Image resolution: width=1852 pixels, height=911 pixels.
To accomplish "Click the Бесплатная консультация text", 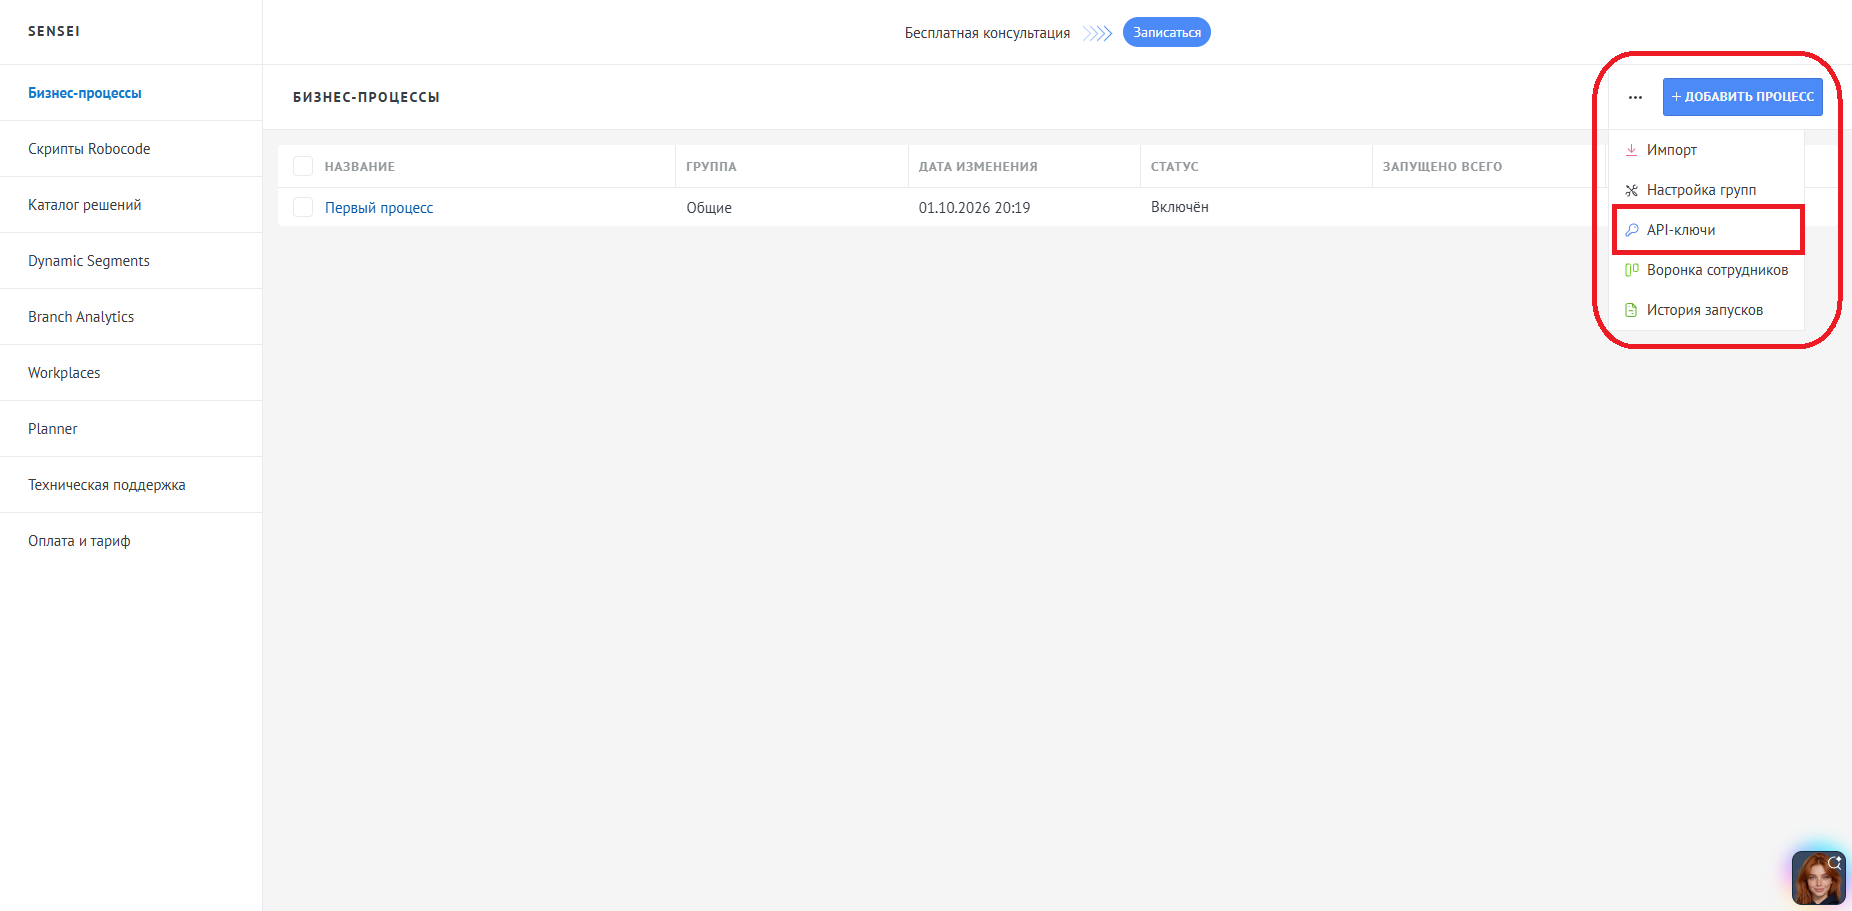I will click(x=987, y=33).
